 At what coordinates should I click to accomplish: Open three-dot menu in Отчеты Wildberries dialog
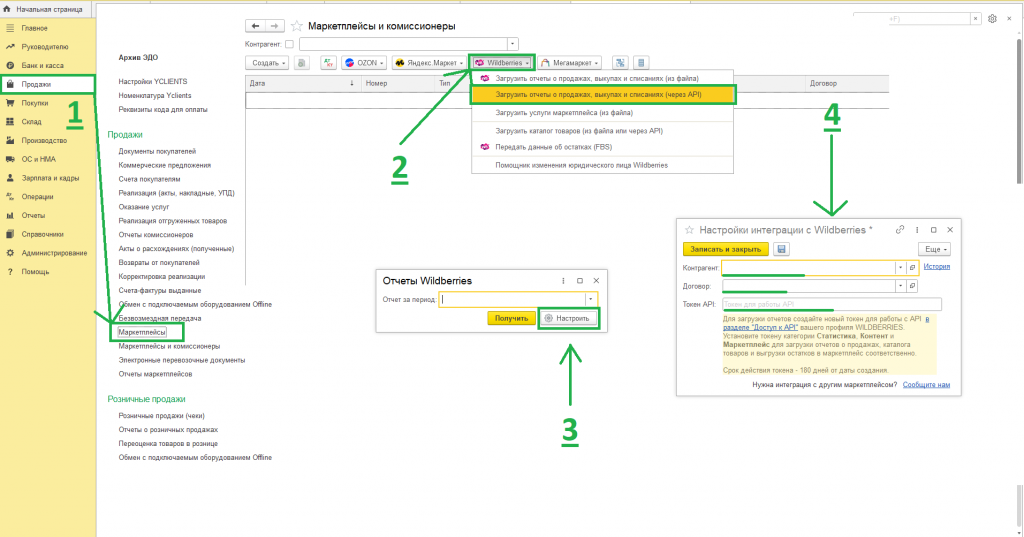click(563, 281)
